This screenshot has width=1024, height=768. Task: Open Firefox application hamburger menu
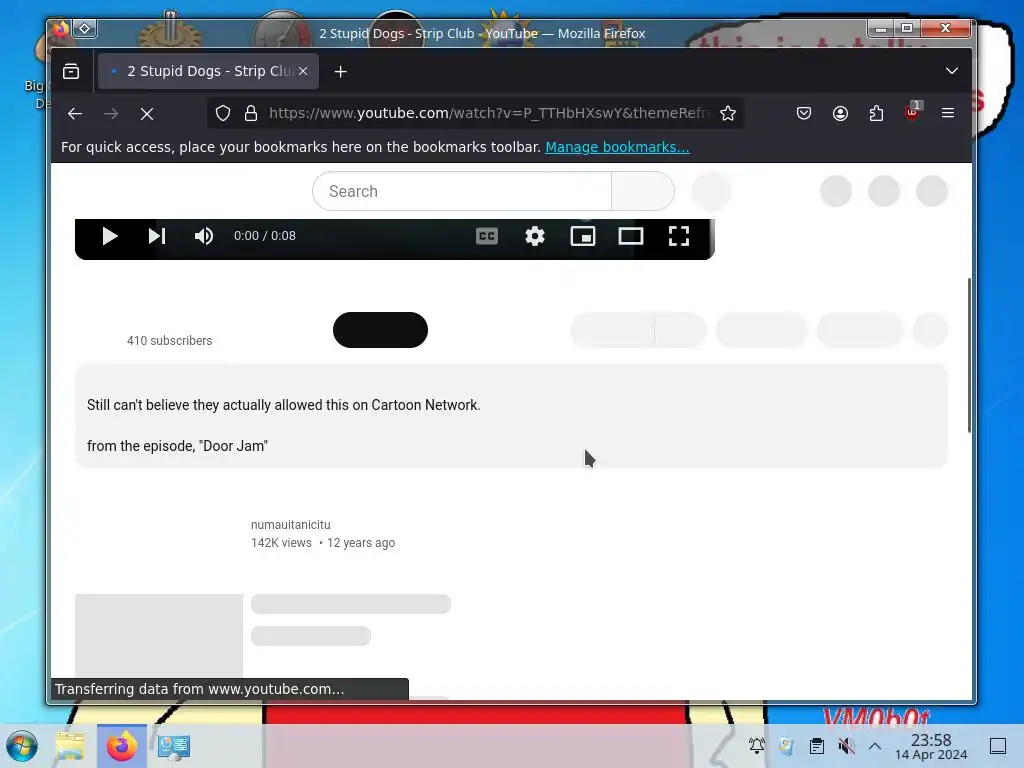point(948,114)
